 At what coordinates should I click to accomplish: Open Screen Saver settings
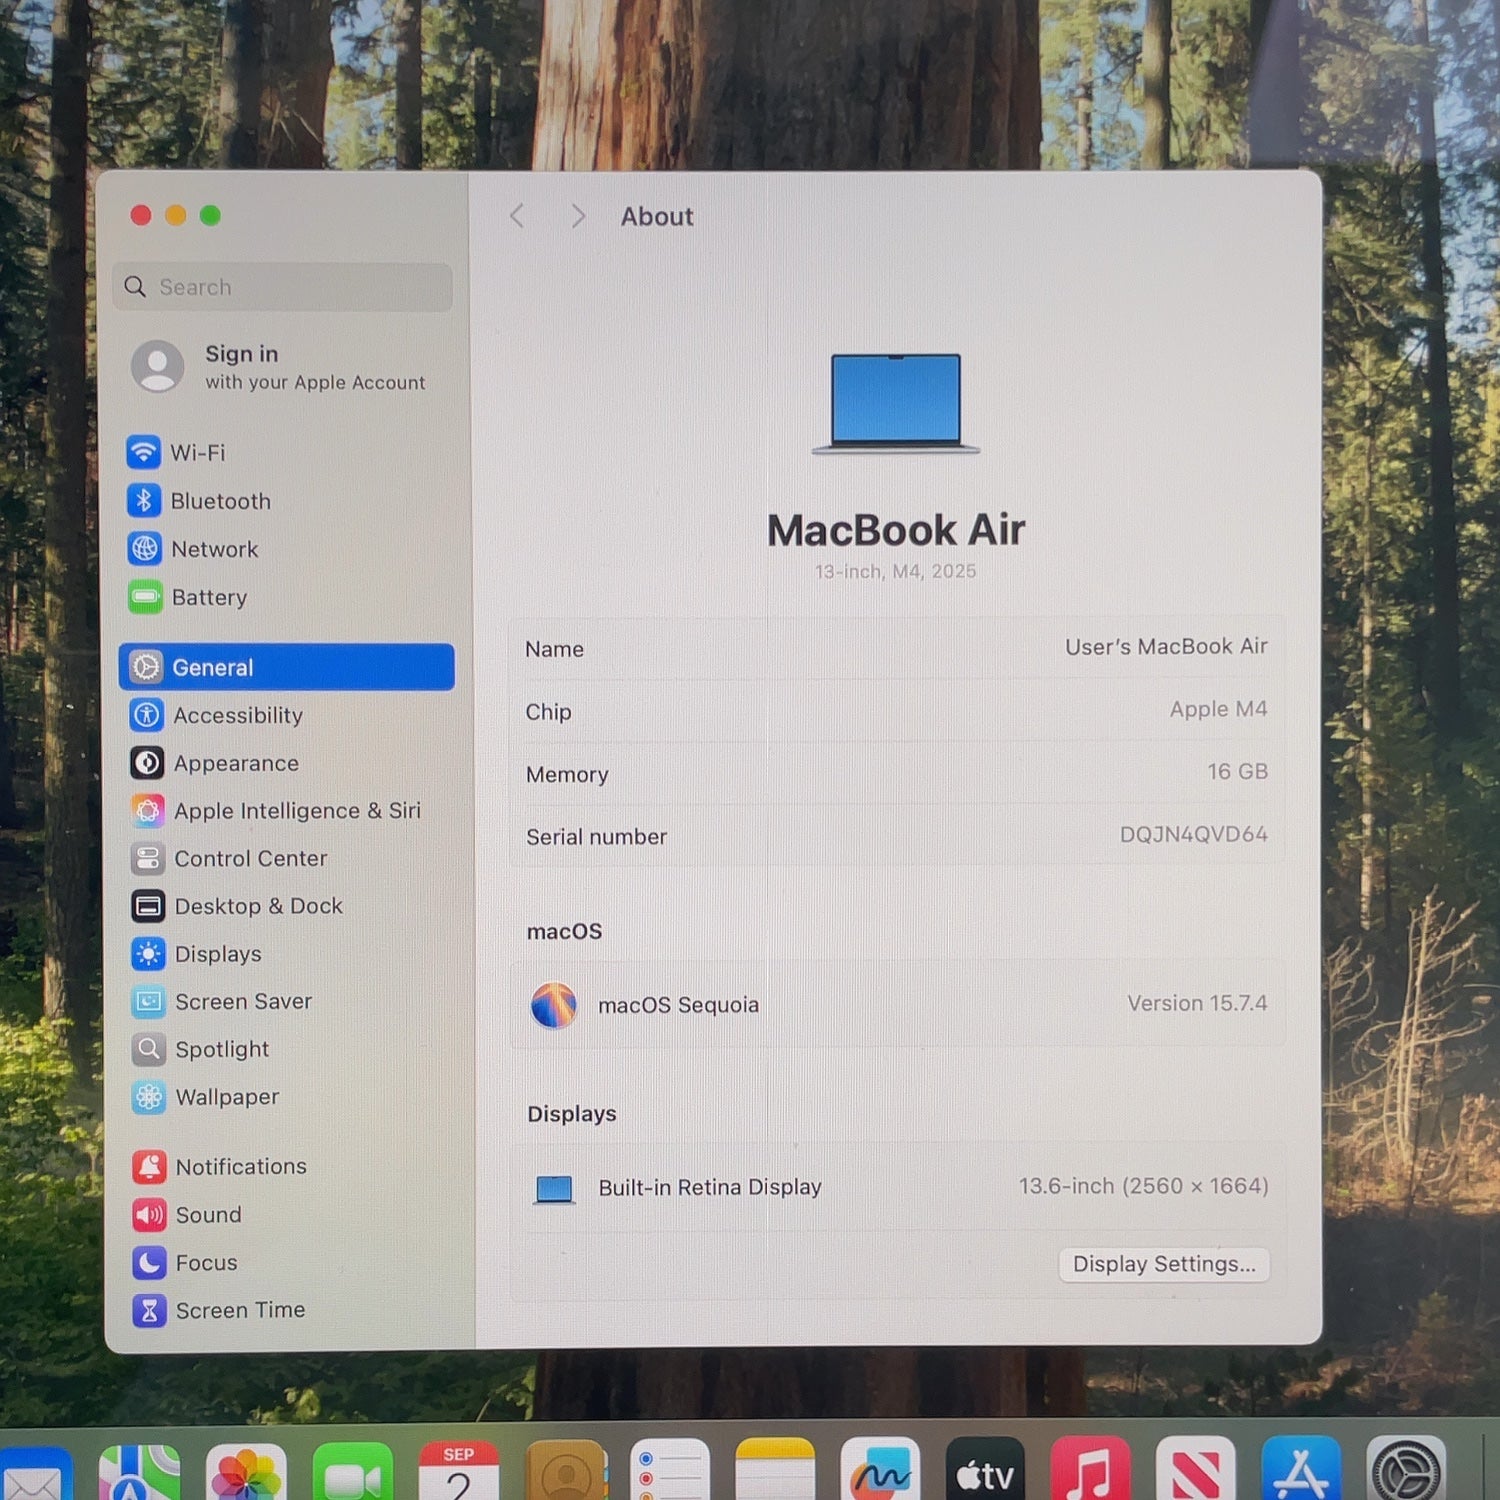(x=222, y=1001)
